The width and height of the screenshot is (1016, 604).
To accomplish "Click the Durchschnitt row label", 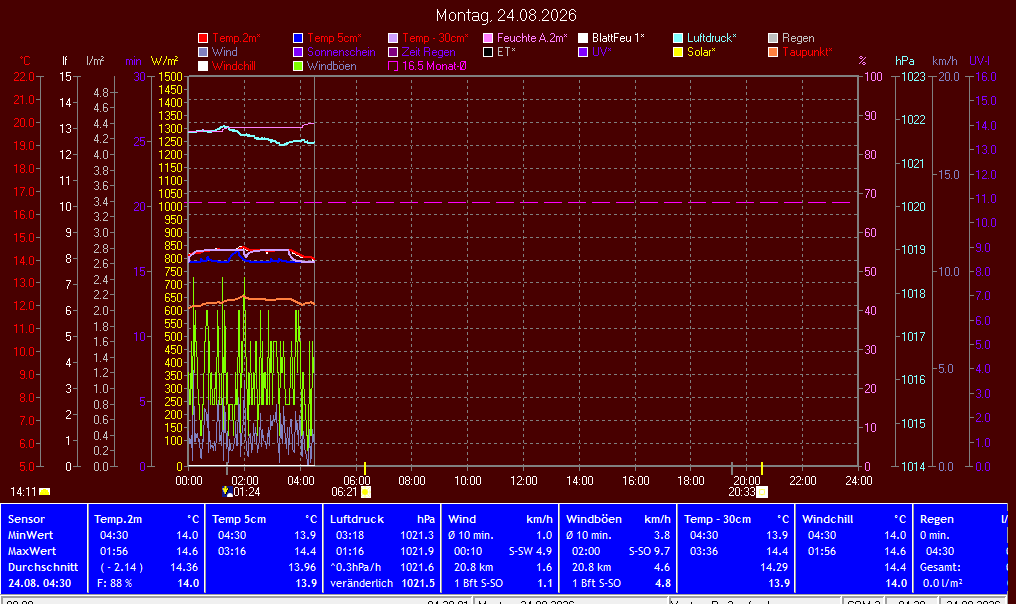I will [x=43, y=567].
